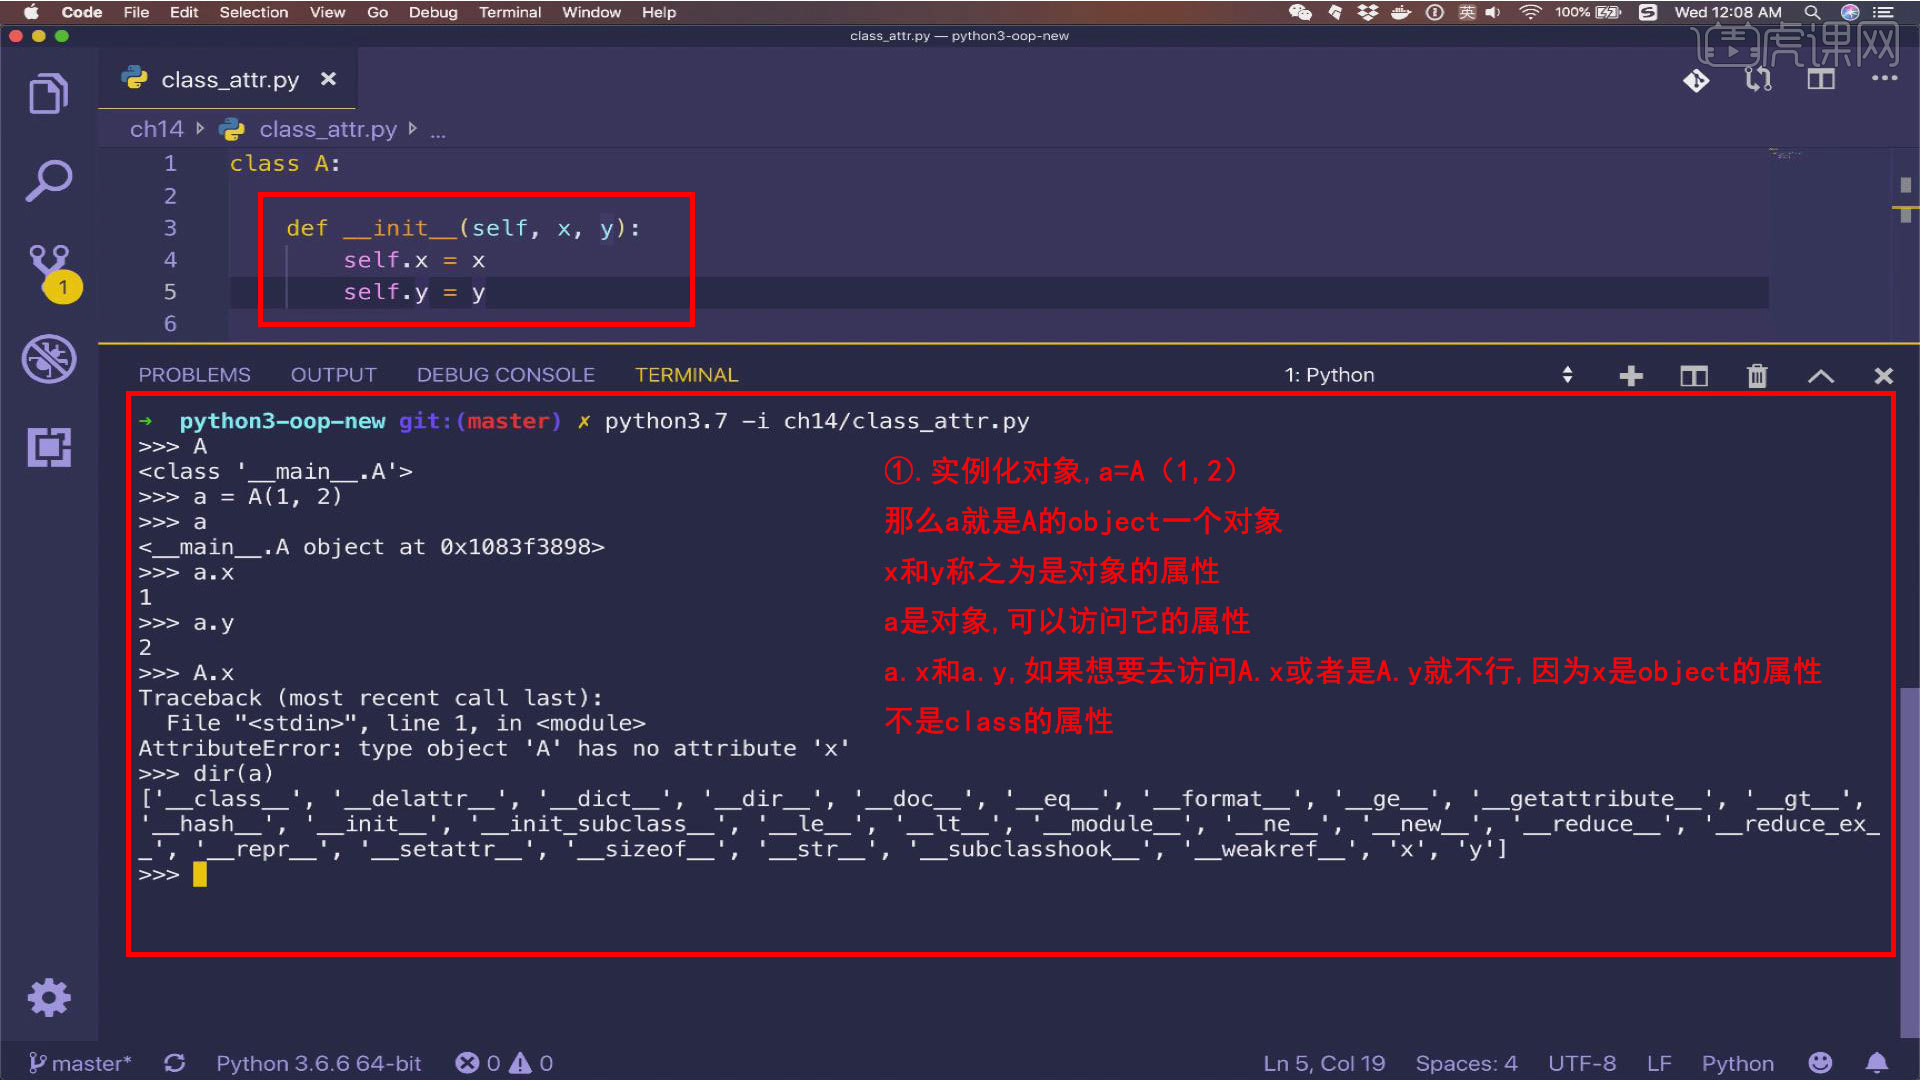Split the terminal pane
The image size is (1920, 1080).
[x=1694, y=375]
